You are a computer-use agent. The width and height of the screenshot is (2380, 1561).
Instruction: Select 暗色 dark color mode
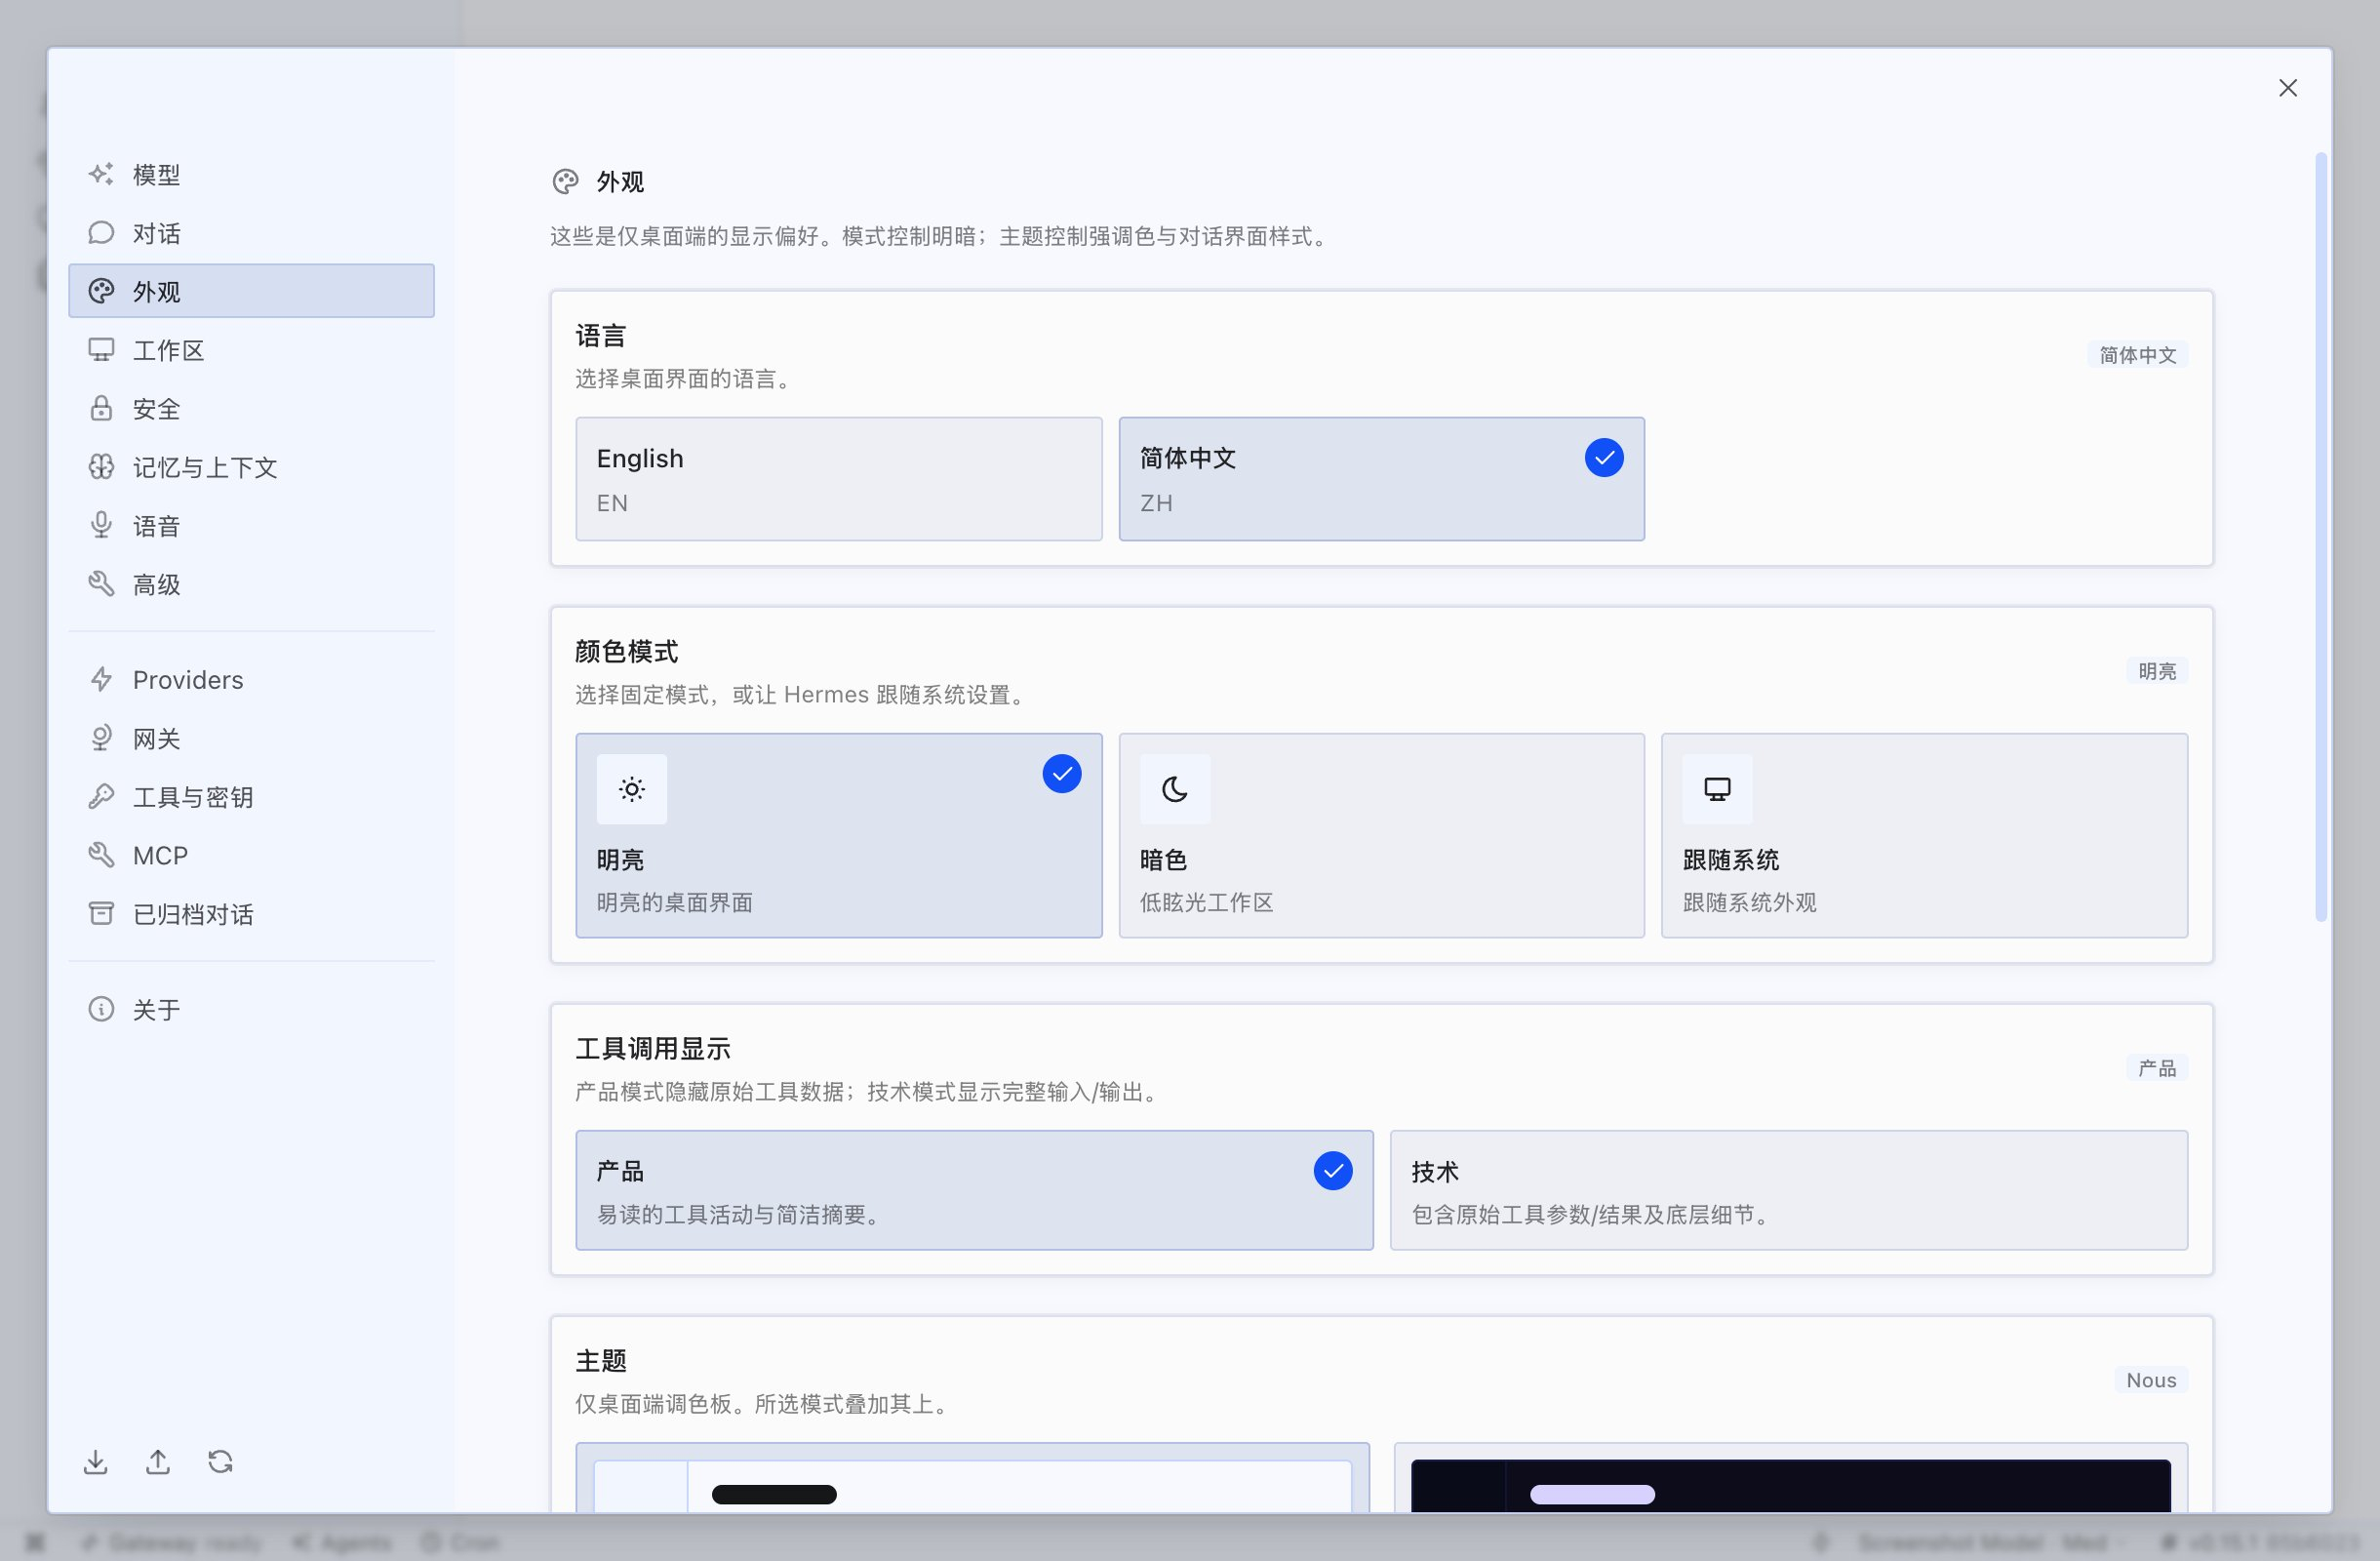1382,836
